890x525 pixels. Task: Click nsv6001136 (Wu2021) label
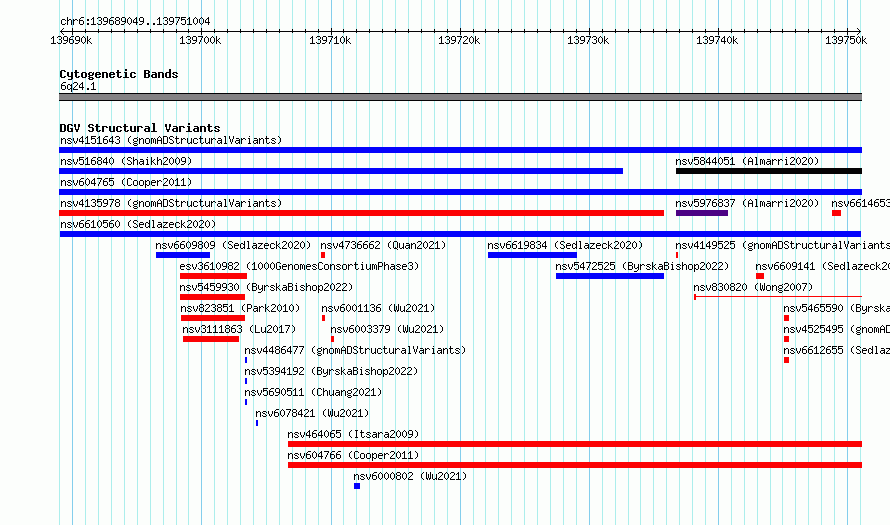tap(378, 308)
